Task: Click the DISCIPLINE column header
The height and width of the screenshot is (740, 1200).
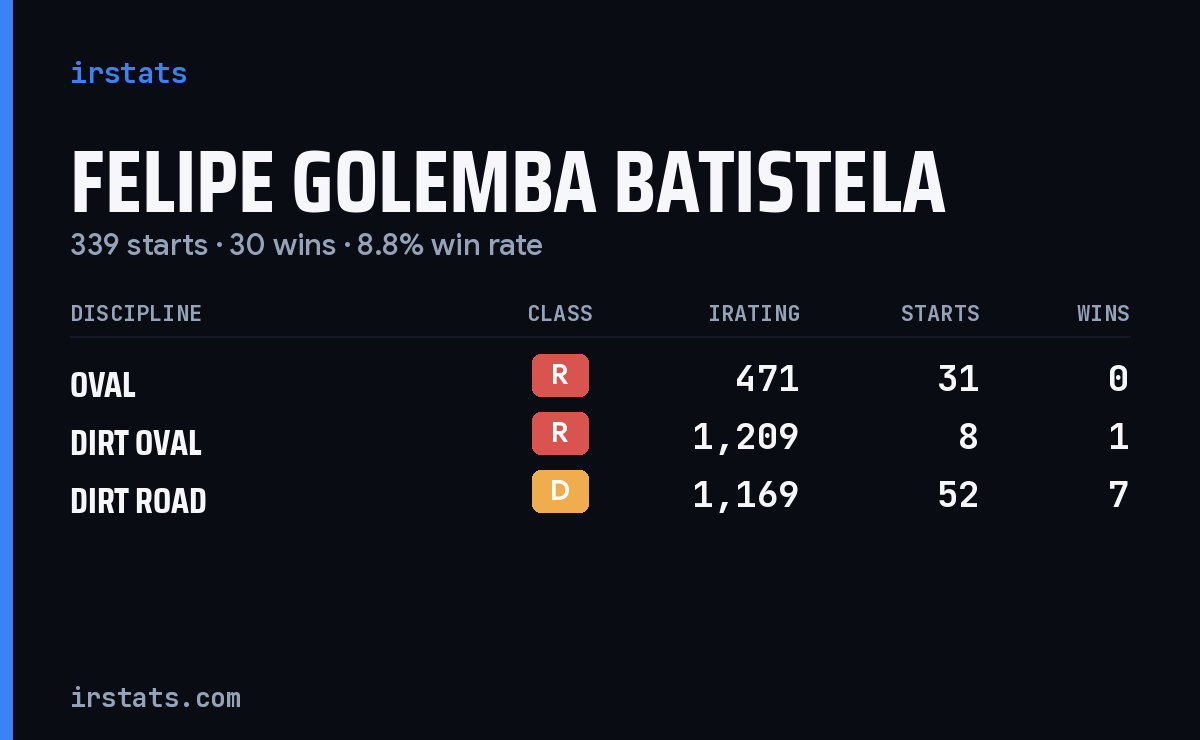Action: tap(136, 314)
